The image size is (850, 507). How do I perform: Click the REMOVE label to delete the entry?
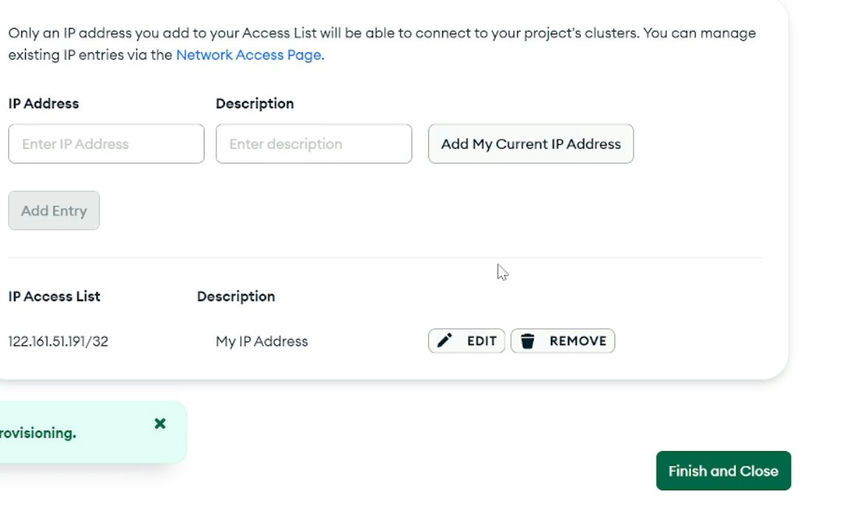click(x=578, y=341)
